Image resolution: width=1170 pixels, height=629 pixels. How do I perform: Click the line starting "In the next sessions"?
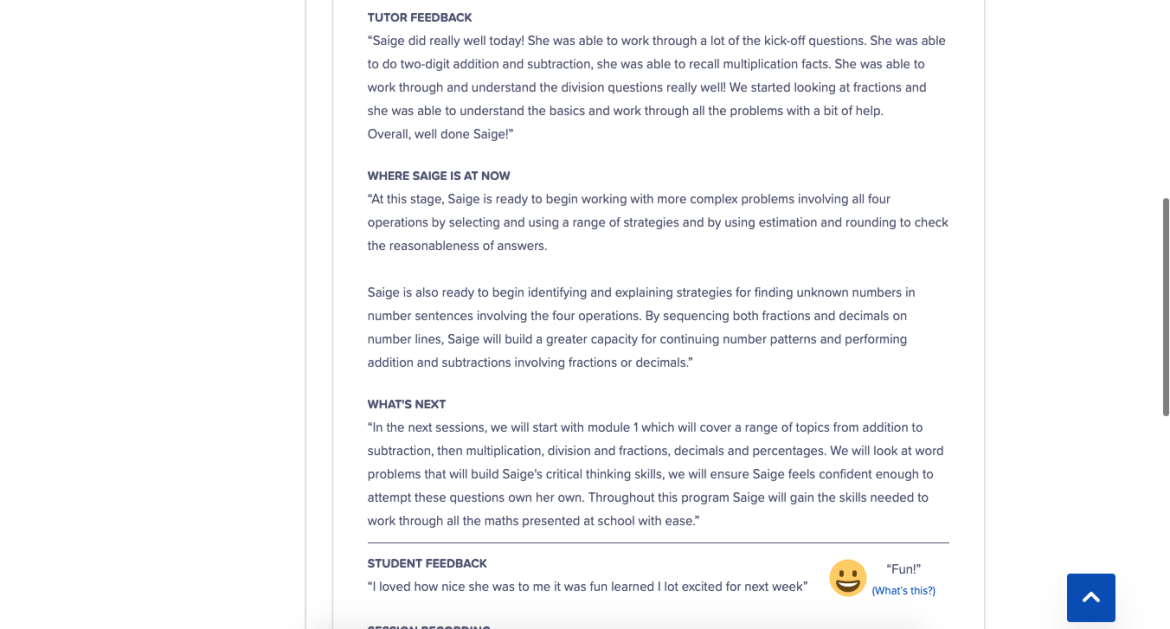pos(645,427)
